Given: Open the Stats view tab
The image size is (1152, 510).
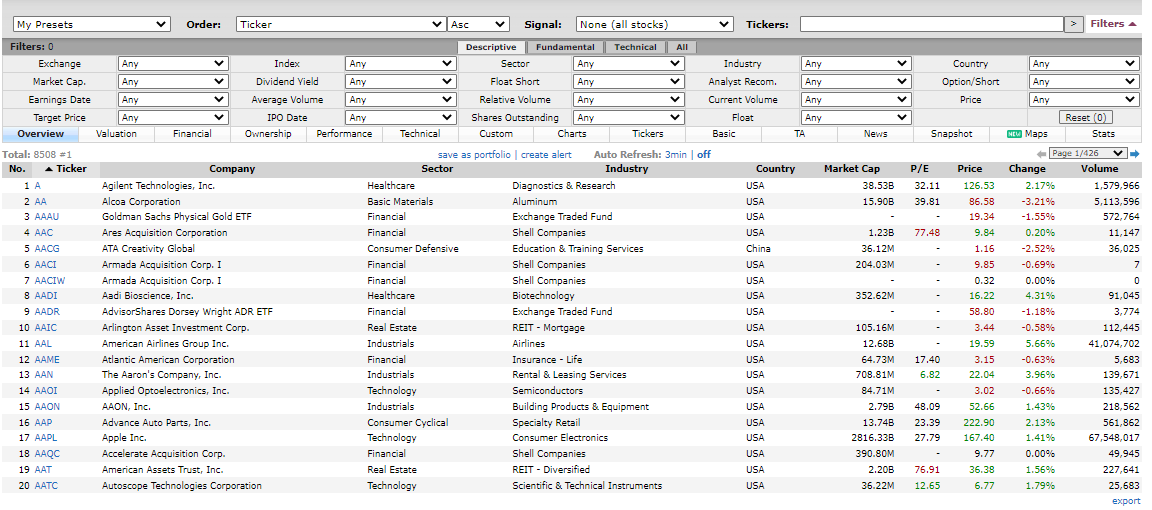Looking at the screenshot, I should [x=1104, y=134].
